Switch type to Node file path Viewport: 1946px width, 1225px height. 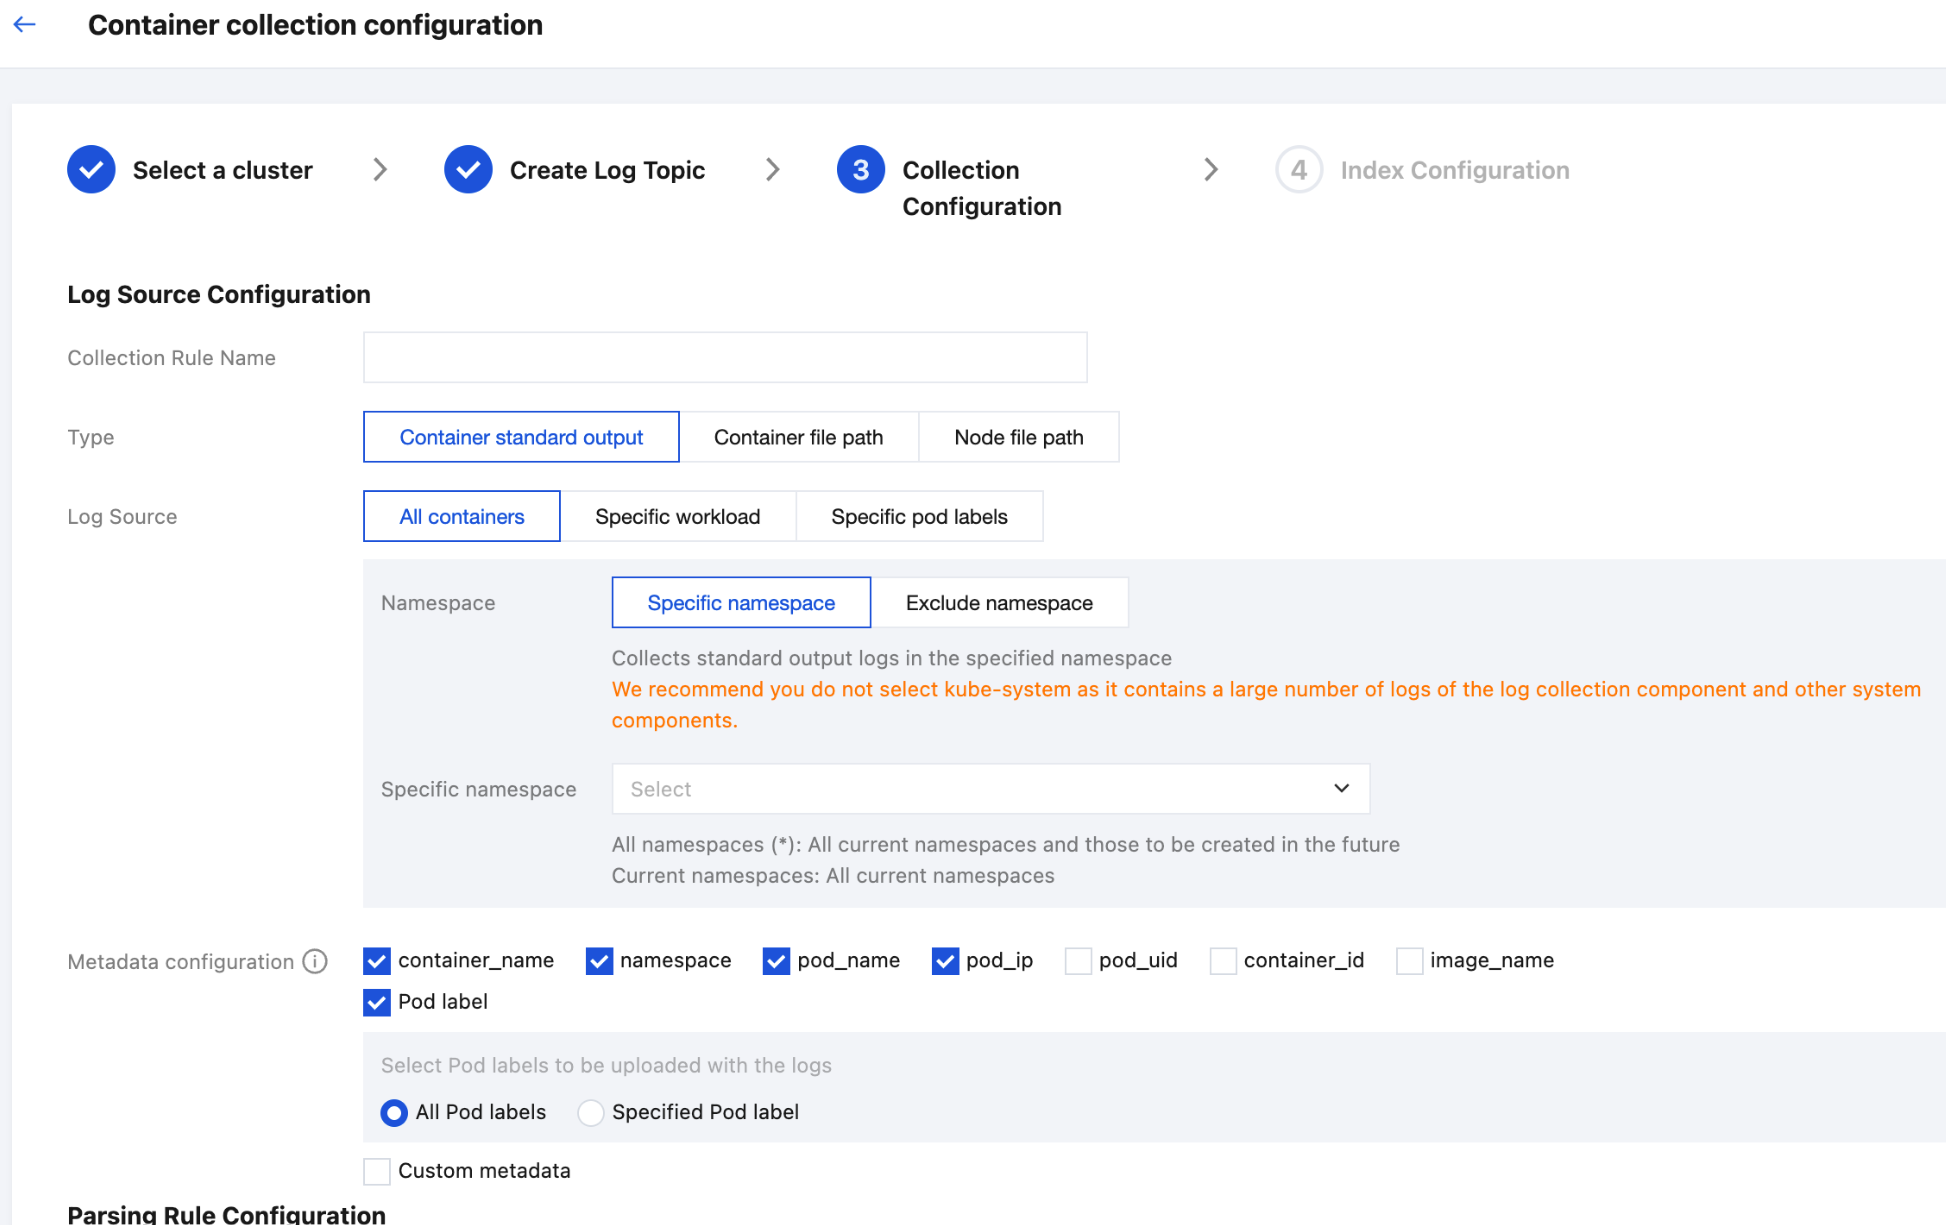point(1018,437)
